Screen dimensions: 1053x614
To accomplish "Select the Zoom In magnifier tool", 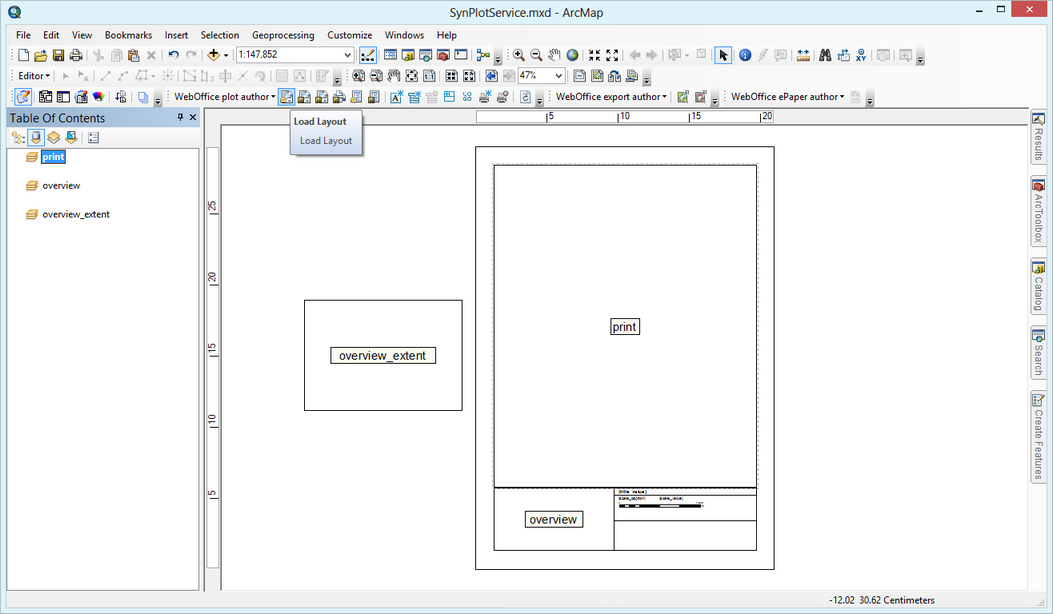I will [520, 55].
